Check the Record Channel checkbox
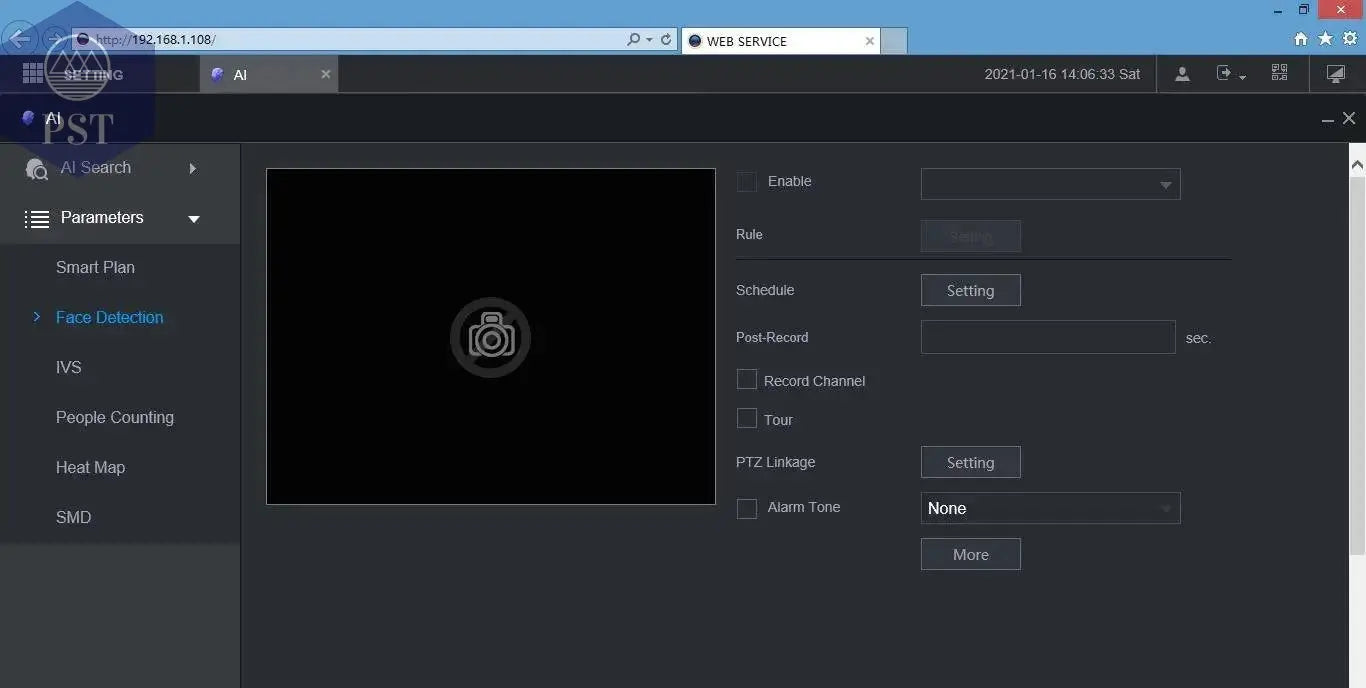This screenshot has width=1366, height=688. 747,380
